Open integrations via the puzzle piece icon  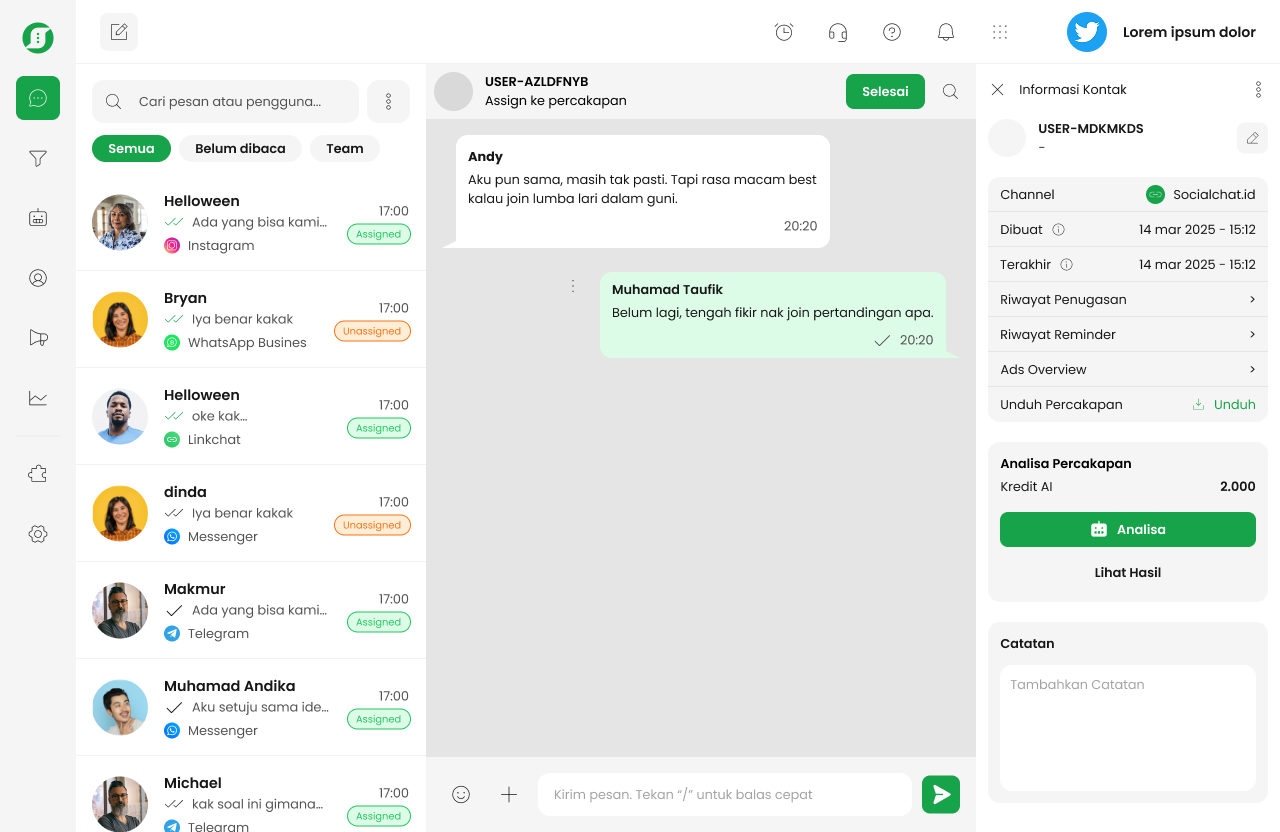point(37,473)
